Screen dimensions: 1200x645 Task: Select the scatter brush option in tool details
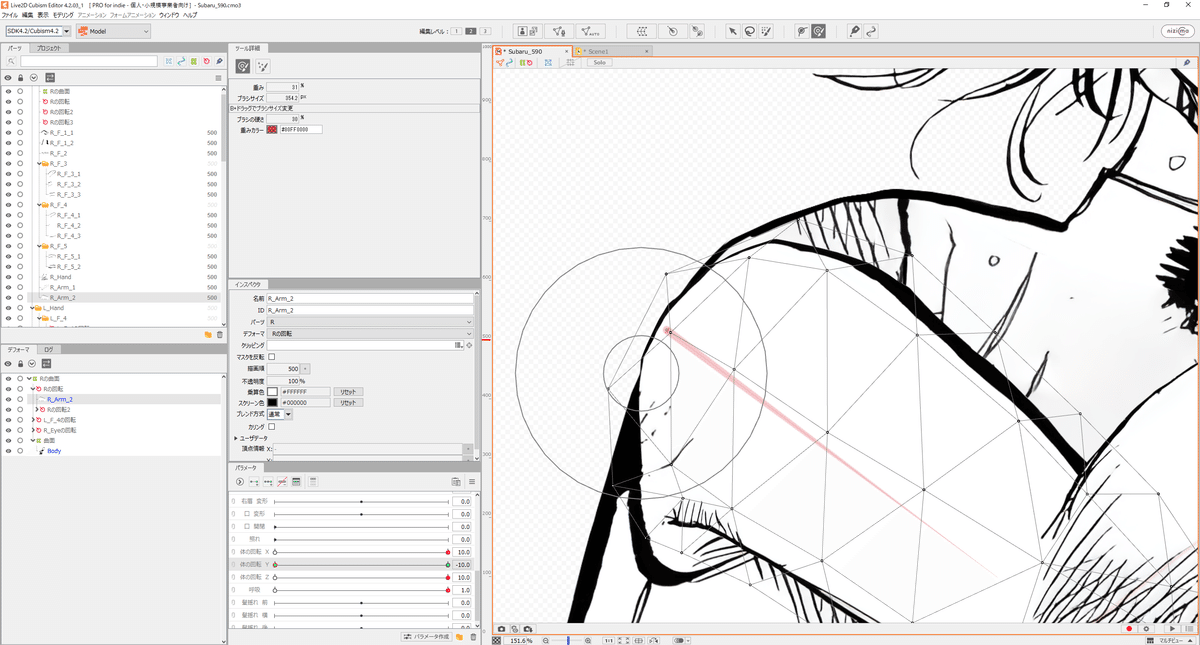[262, 66]
